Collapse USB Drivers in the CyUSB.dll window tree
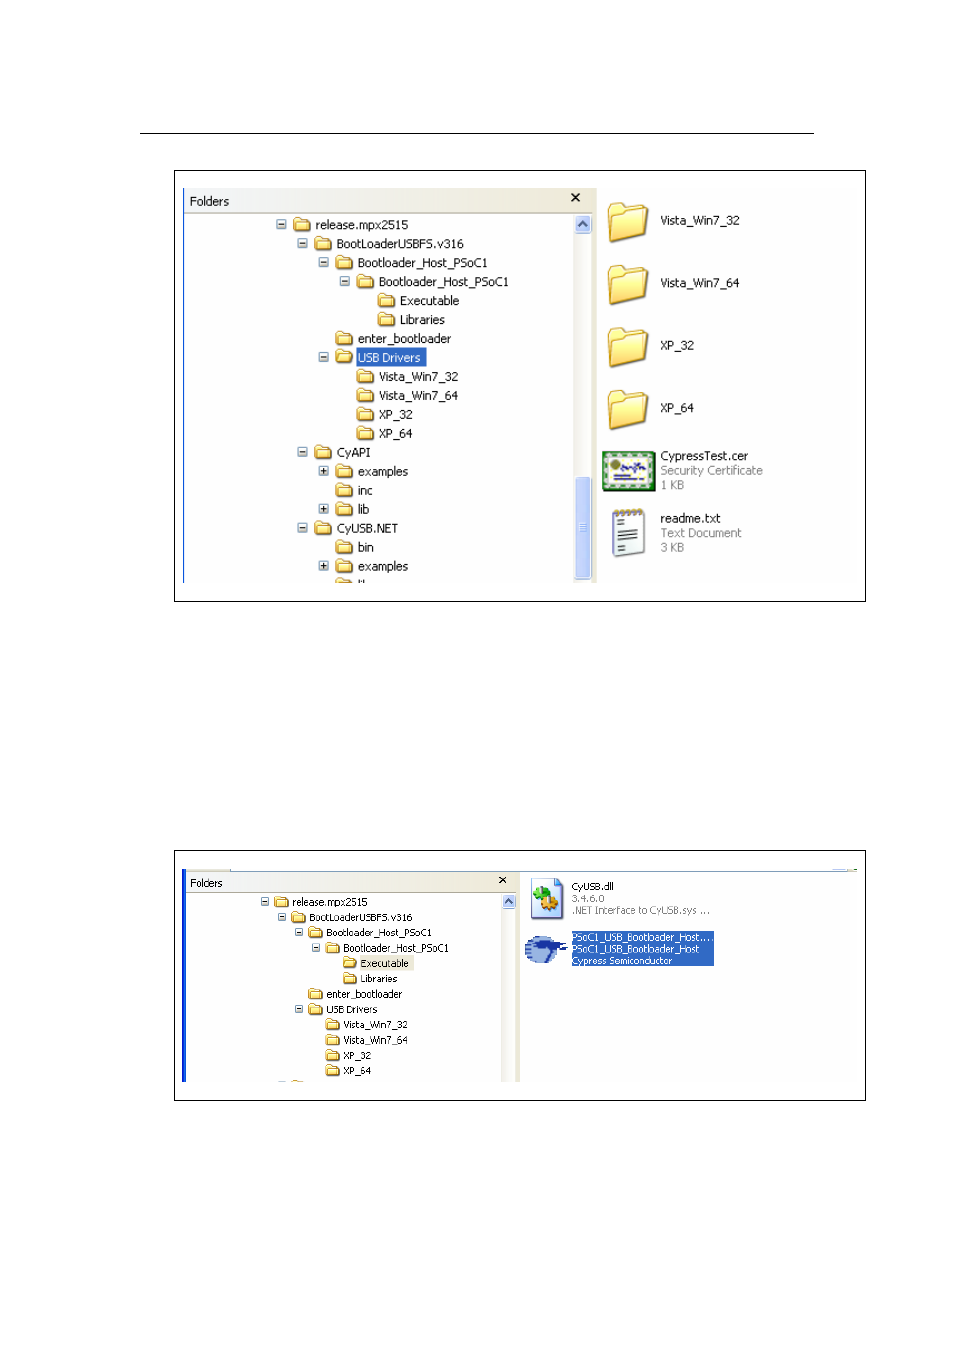This screenshot has width=954, height=1350. [x=299, y=1010]
